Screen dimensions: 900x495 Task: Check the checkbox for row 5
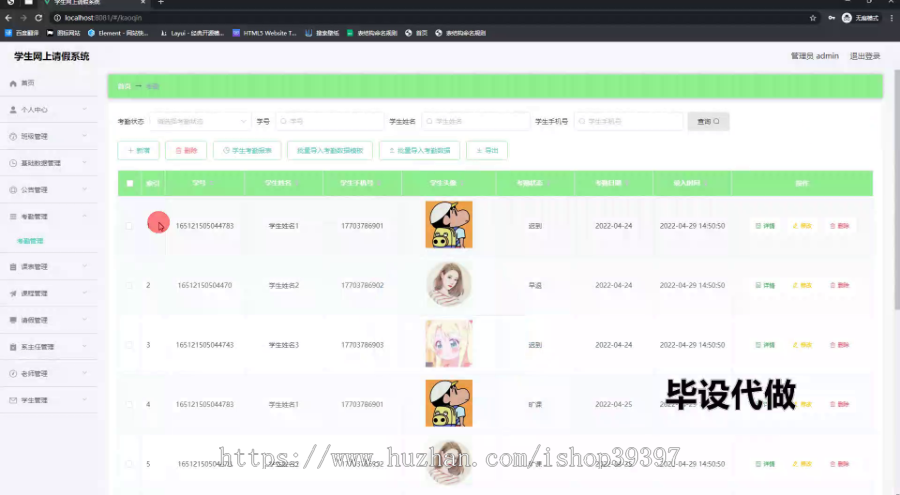tap(129, 464)
